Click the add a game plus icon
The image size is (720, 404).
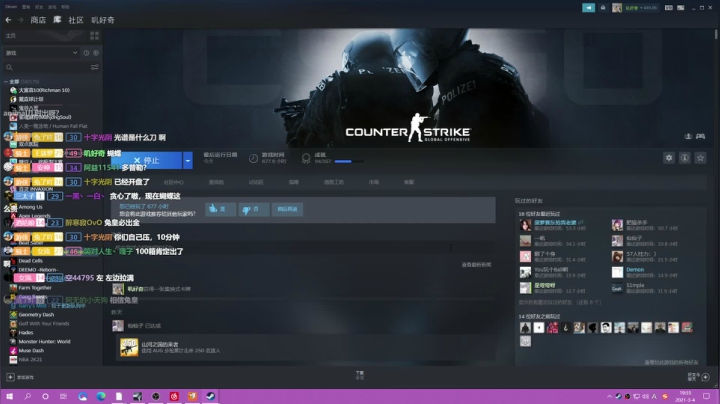point(10,377)
